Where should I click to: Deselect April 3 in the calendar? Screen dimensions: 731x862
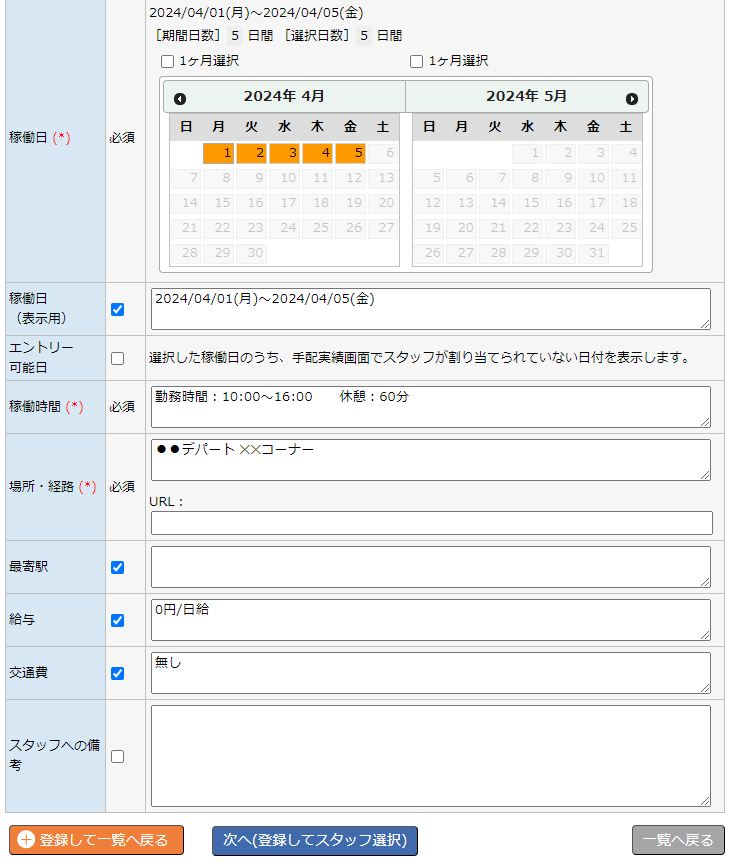[284, 153]
